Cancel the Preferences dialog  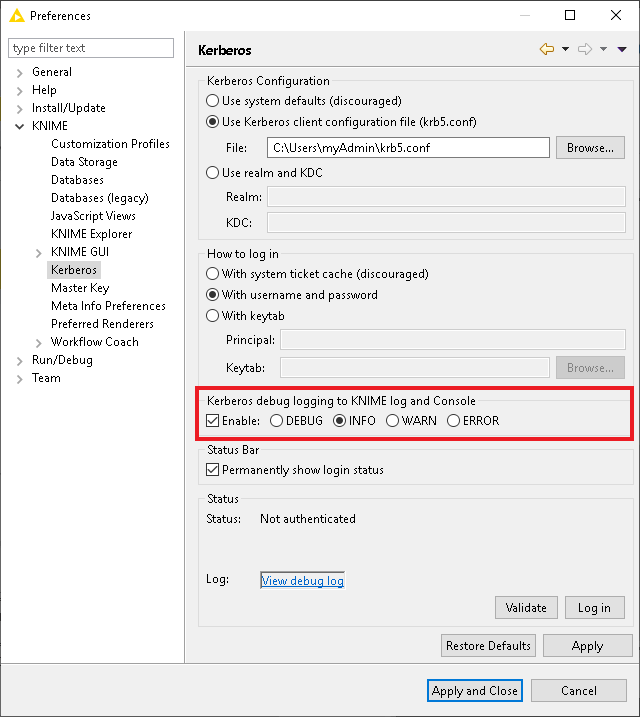[579, 690]
